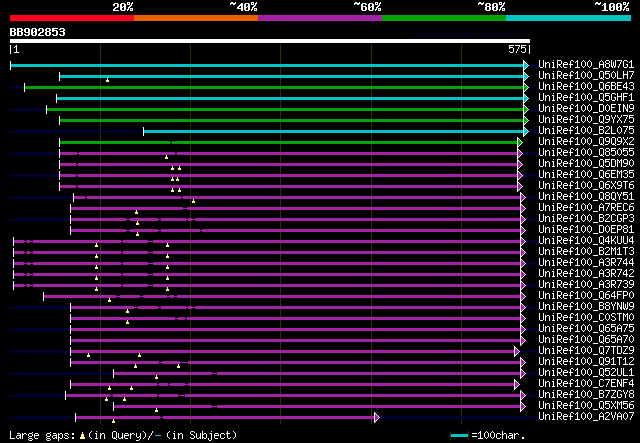The height and width of the screenshot is (443, 640).
Task: Click the UniRef100_Q65A70 label
Action: coord(586,340)
